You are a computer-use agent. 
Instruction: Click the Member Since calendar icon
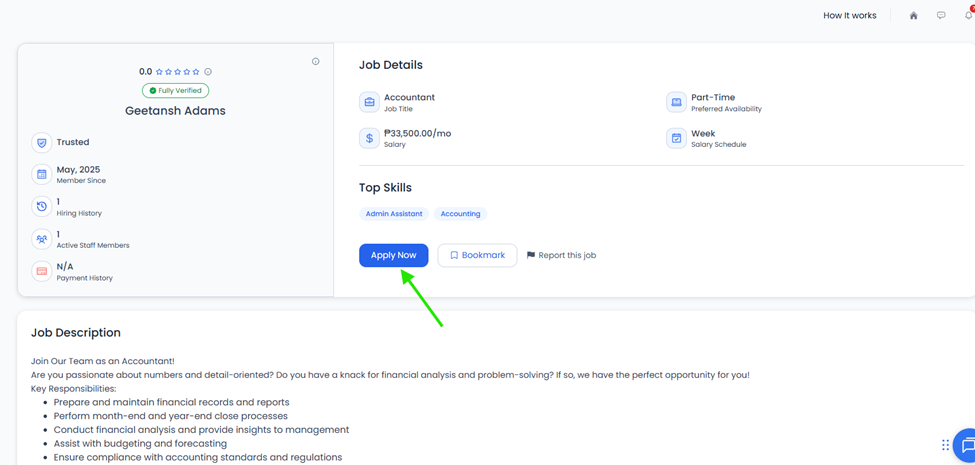click(42, 174)
